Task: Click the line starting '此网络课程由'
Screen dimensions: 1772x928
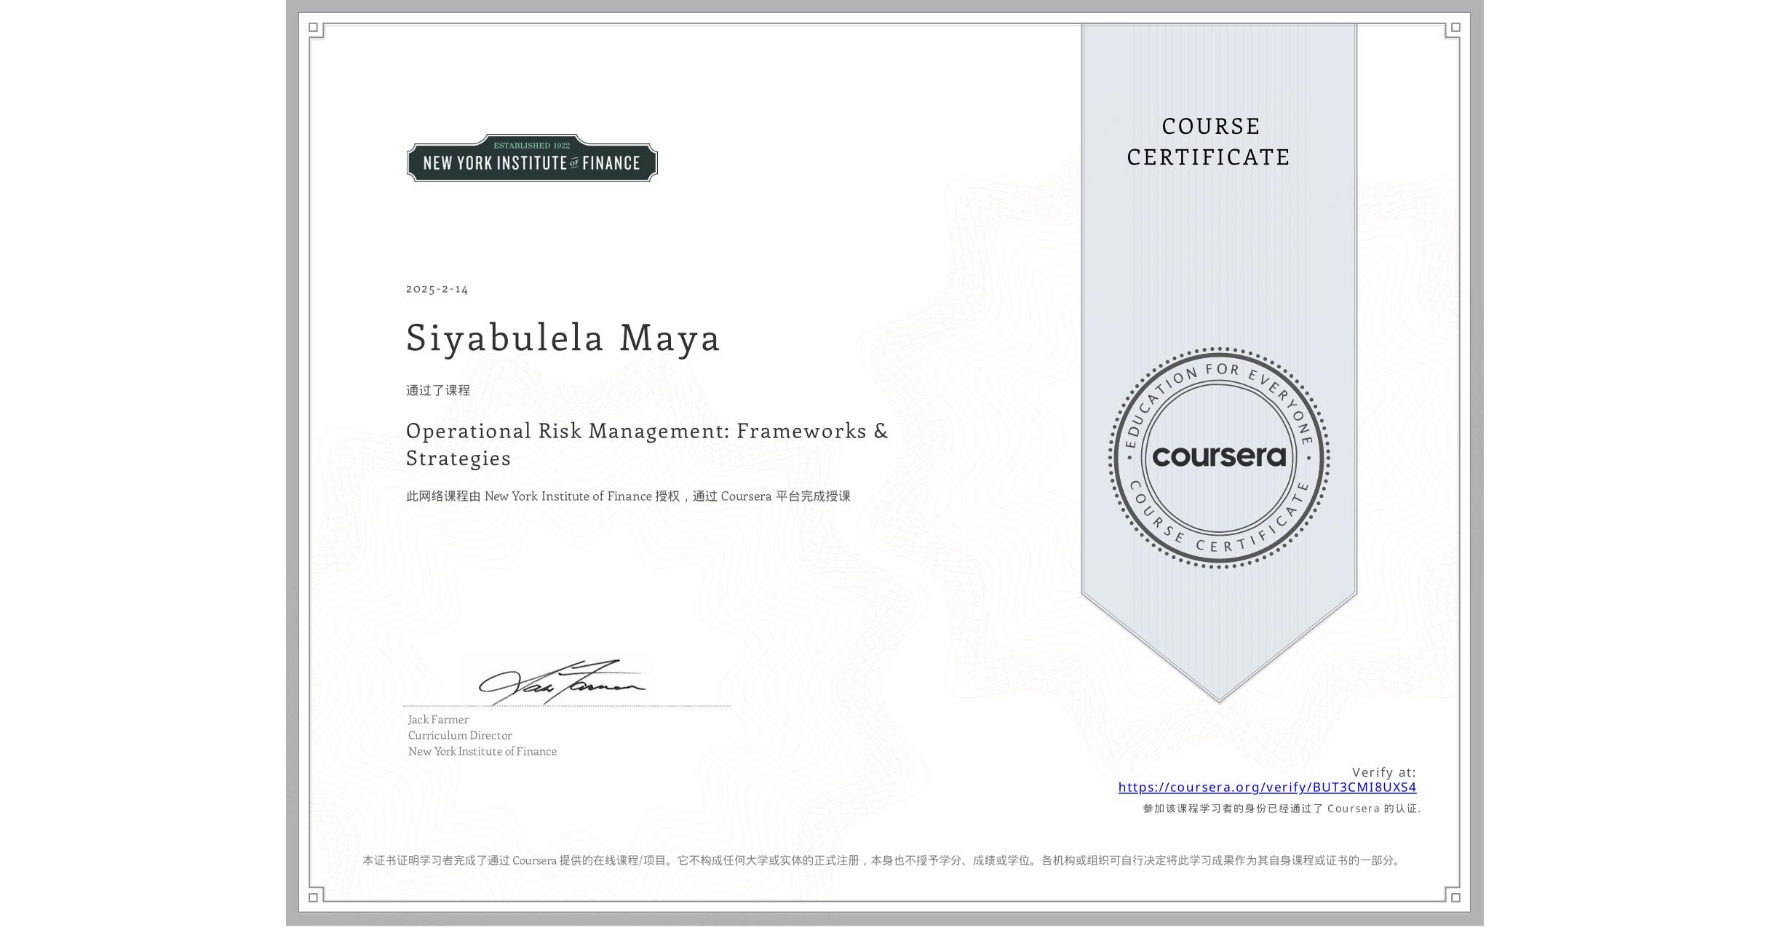Action: [x=628, y=496]
